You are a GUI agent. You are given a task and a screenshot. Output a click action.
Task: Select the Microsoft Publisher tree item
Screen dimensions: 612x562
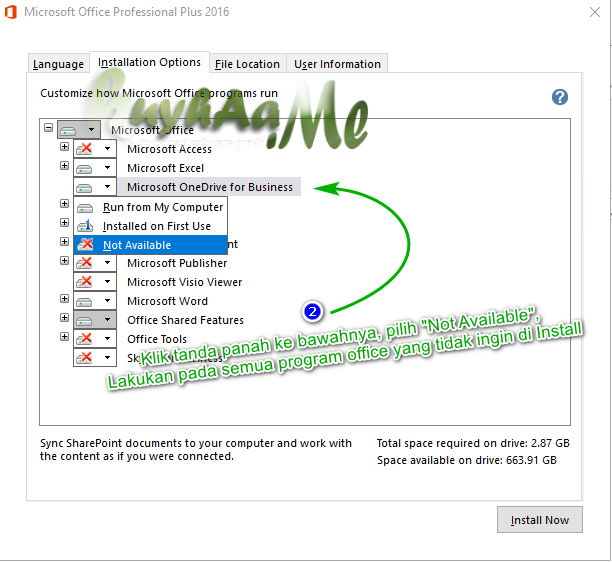(x=177, y=263)
